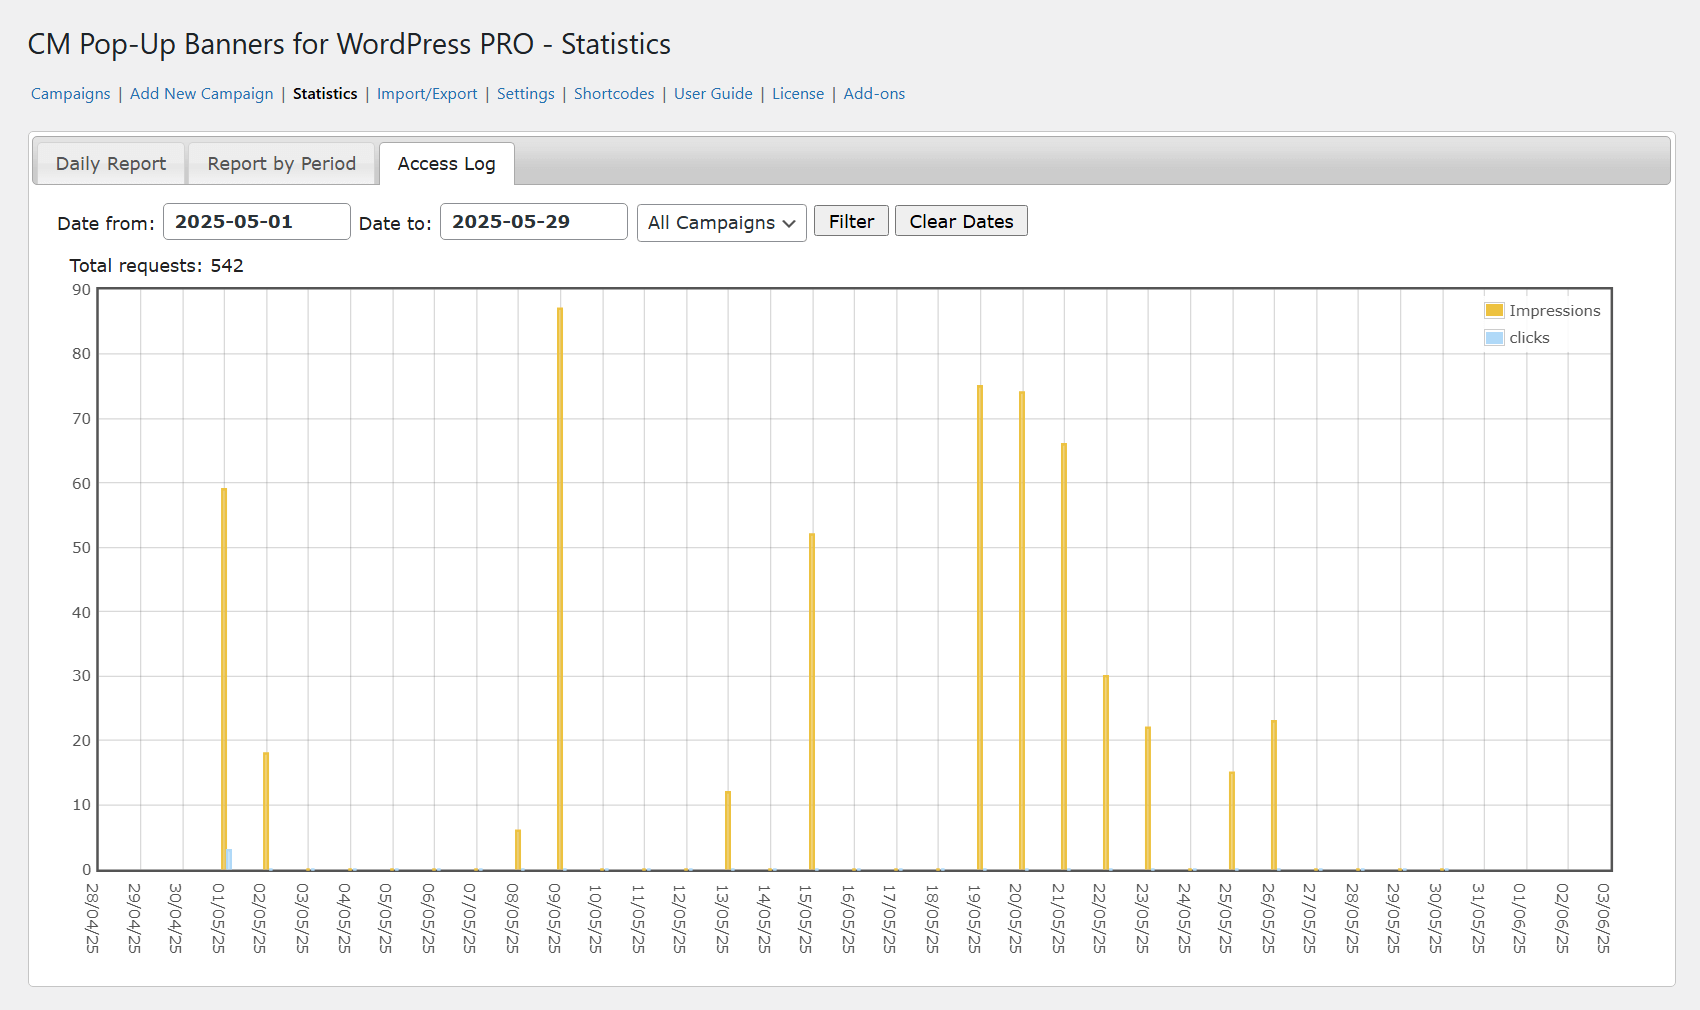Image resolution: width=1700 pixels, height=1010 pixels.
Task: Open the License page link
Action: coord(797,94)
